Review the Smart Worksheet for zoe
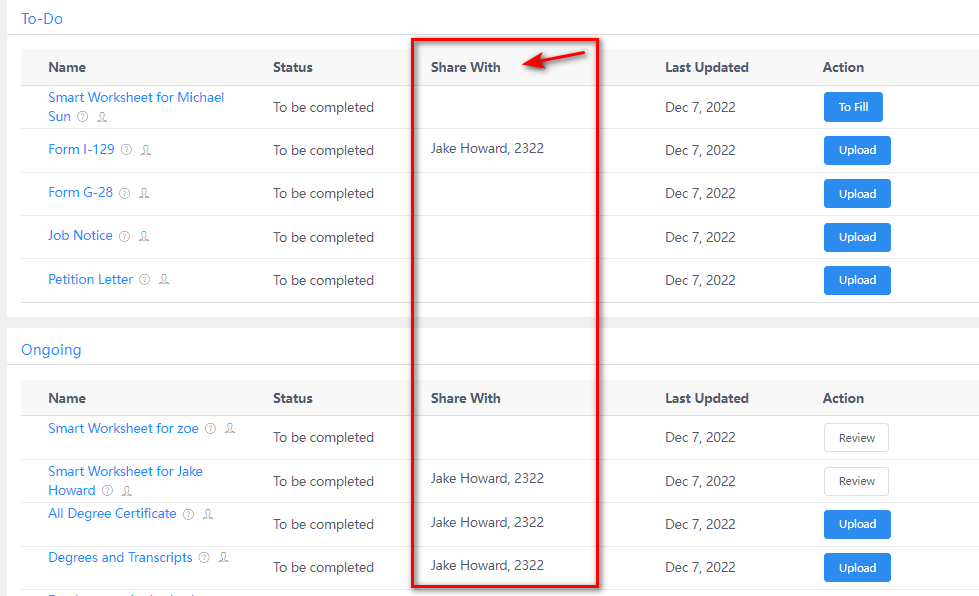The height and width of the screenshot is (596, 979). (x=856, y=438)
